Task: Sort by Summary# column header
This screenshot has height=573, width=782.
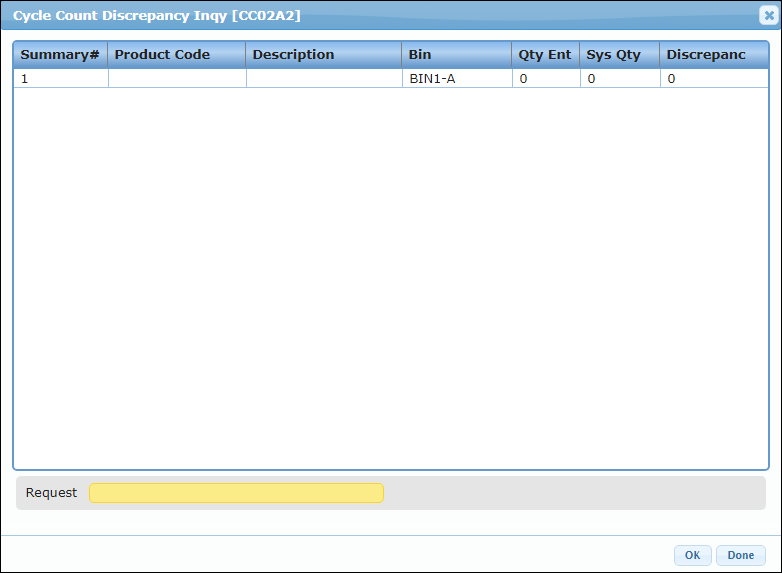Action: [60, 55]
